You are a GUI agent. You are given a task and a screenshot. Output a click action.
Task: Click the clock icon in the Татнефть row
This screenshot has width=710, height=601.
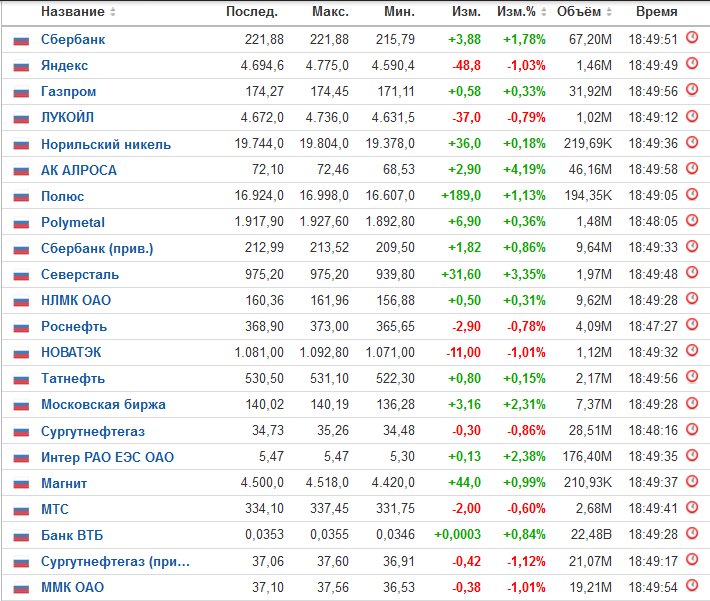(x=692, y=376)
